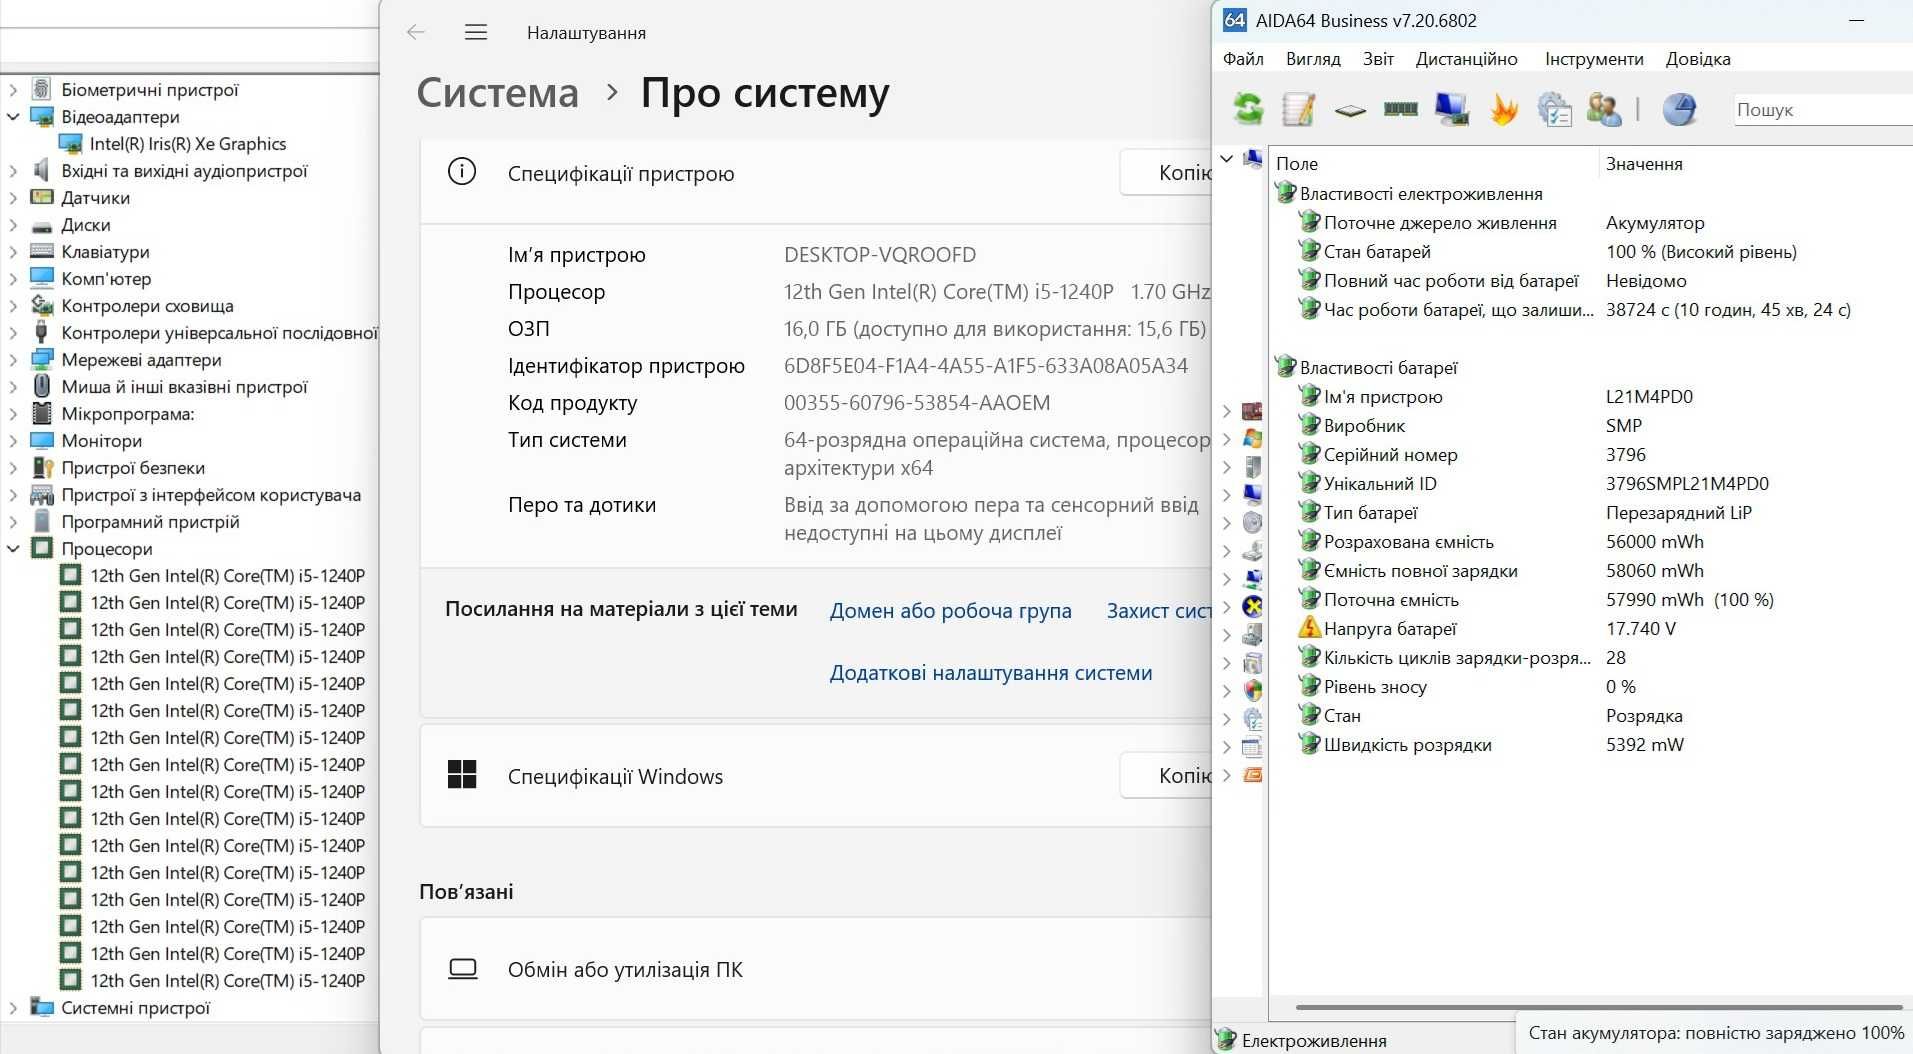Click the laptop icon beside Обмін або утилізація ПК
The height and width of the screenshot is (1054, 1913).
click(462, 969)
